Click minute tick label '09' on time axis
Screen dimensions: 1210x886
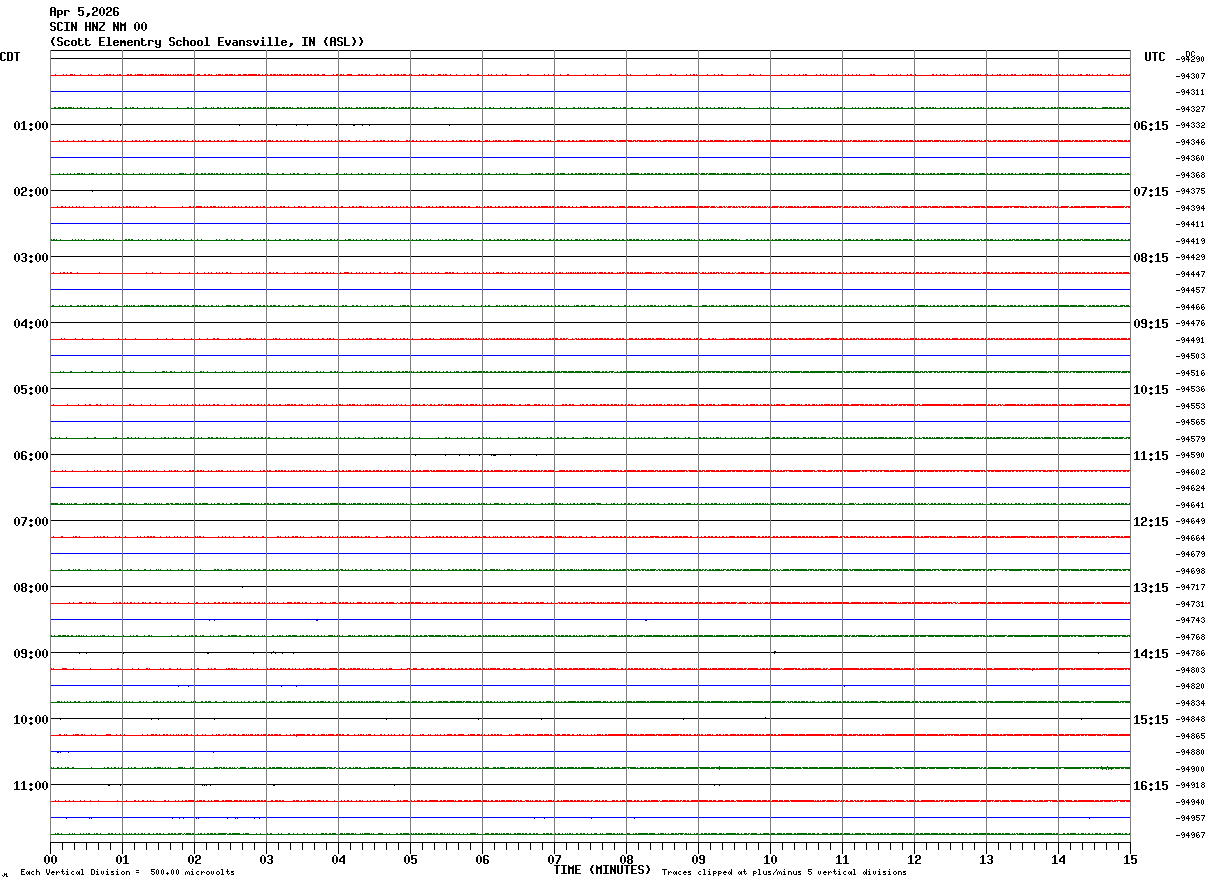[699, 860]
